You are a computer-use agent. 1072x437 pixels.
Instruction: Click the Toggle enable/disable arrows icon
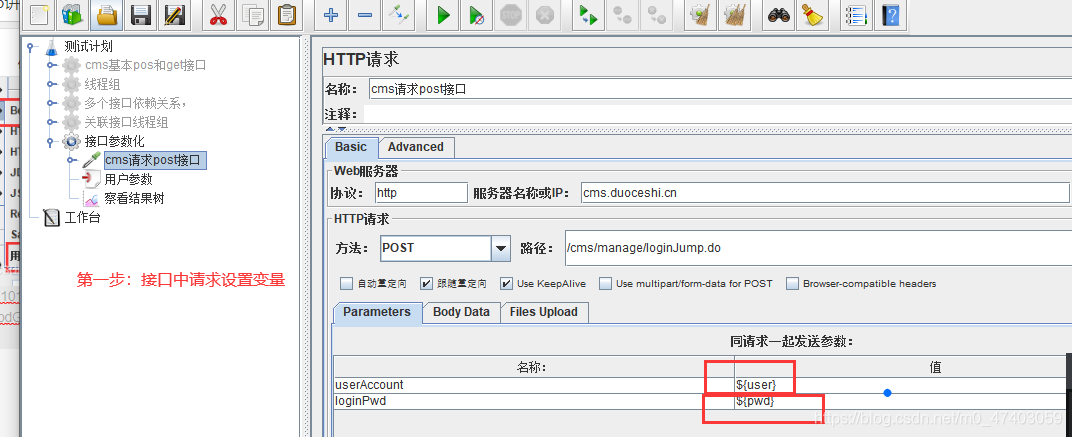(398, 14)
